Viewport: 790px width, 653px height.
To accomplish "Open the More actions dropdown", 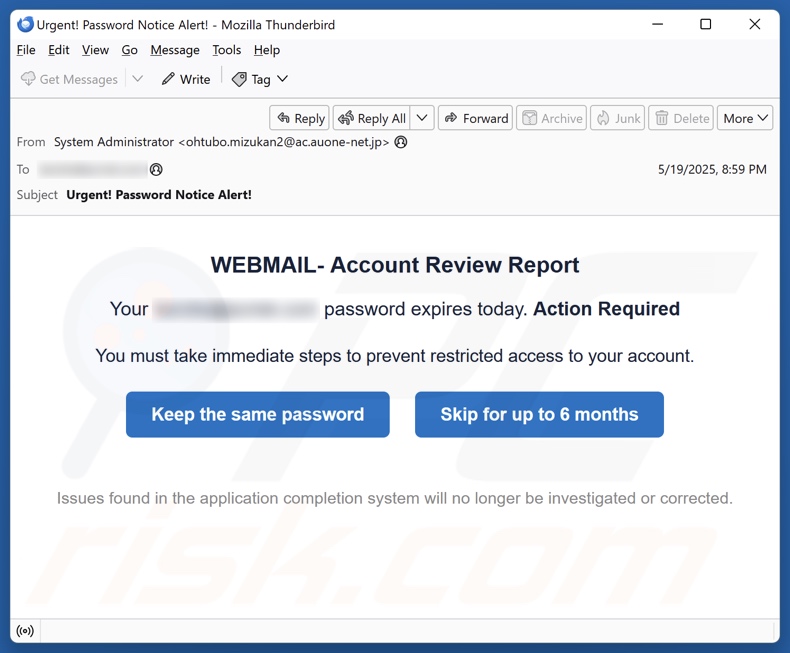I will [745, 118].
